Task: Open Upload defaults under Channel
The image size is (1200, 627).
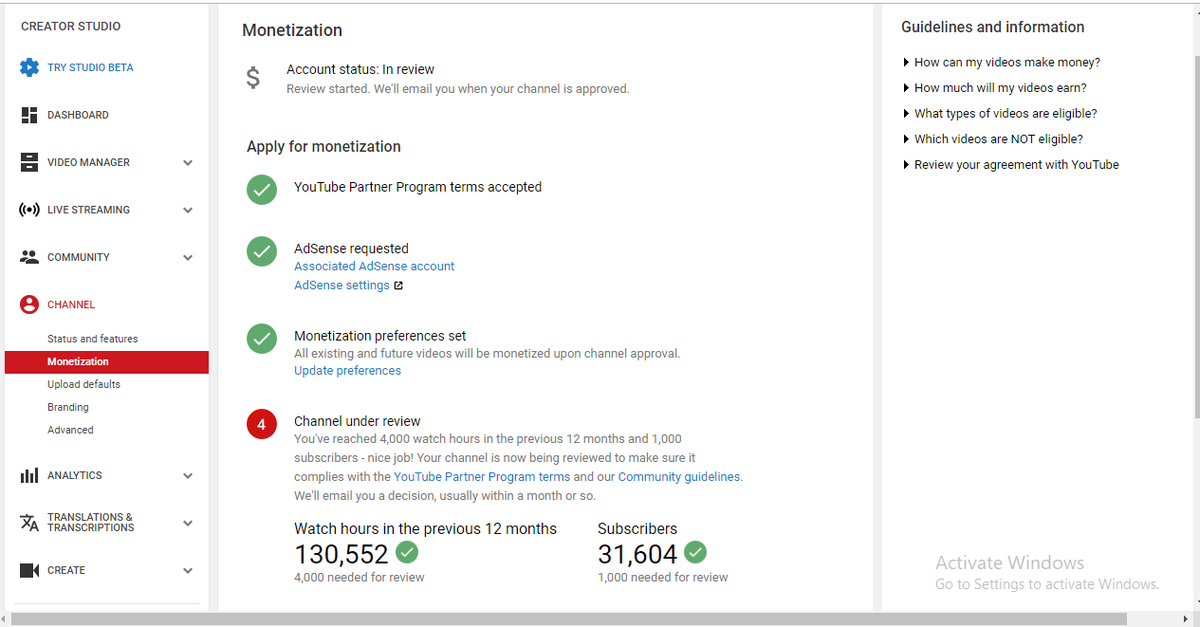Action: (x=84, y=385)
